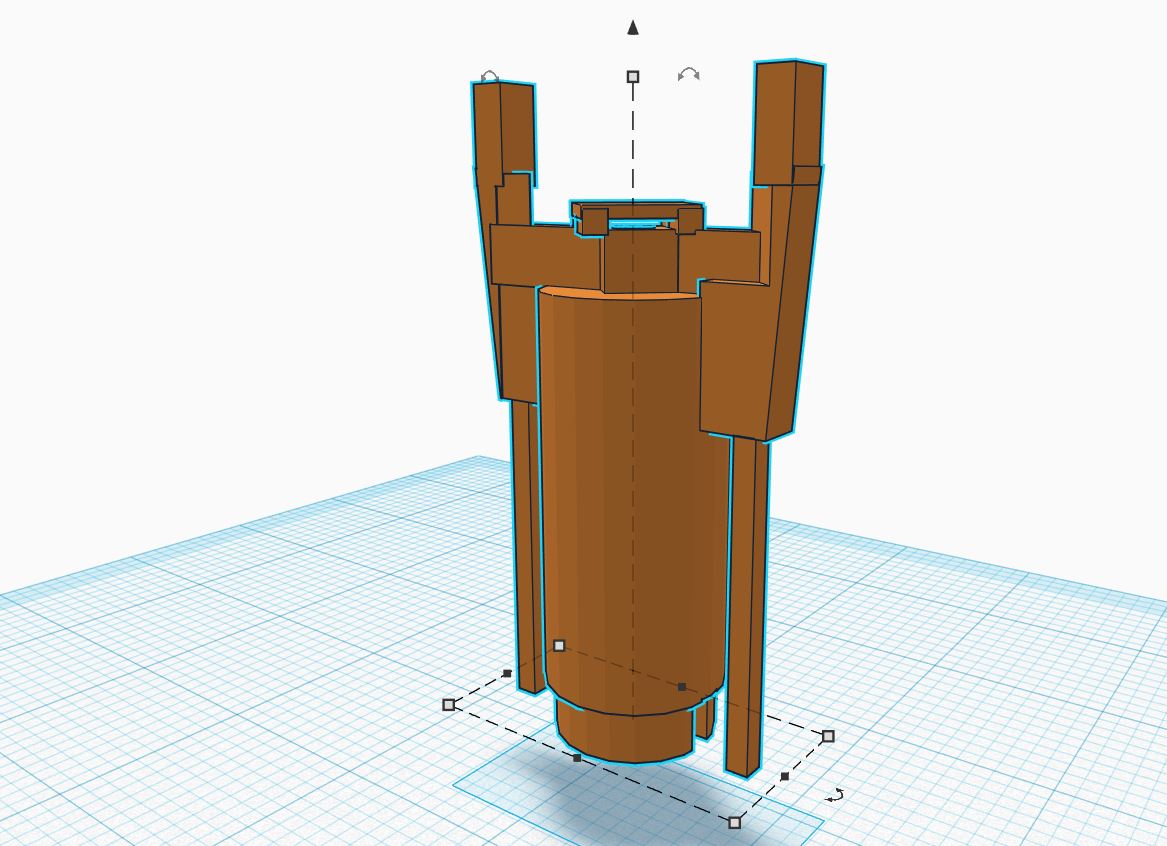Click the small cylindrical base at the model's bottom
The height and width of the screenshot is (846, 1167).
tap(625, 730)
